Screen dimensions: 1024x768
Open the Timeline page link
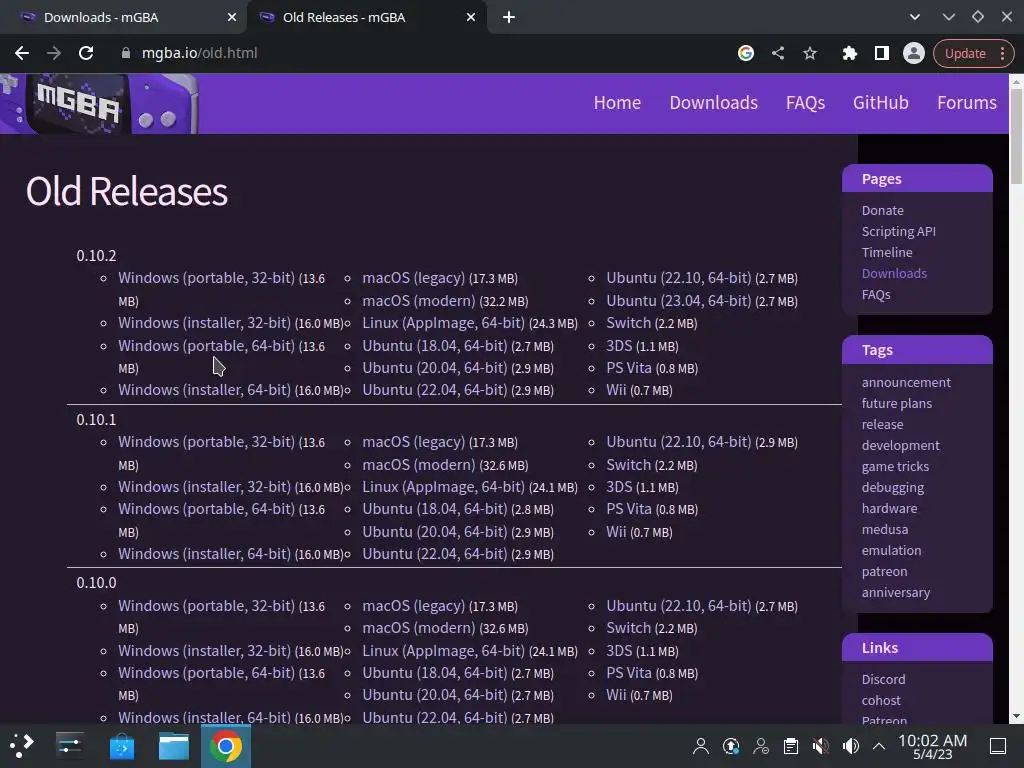point(886,252)
